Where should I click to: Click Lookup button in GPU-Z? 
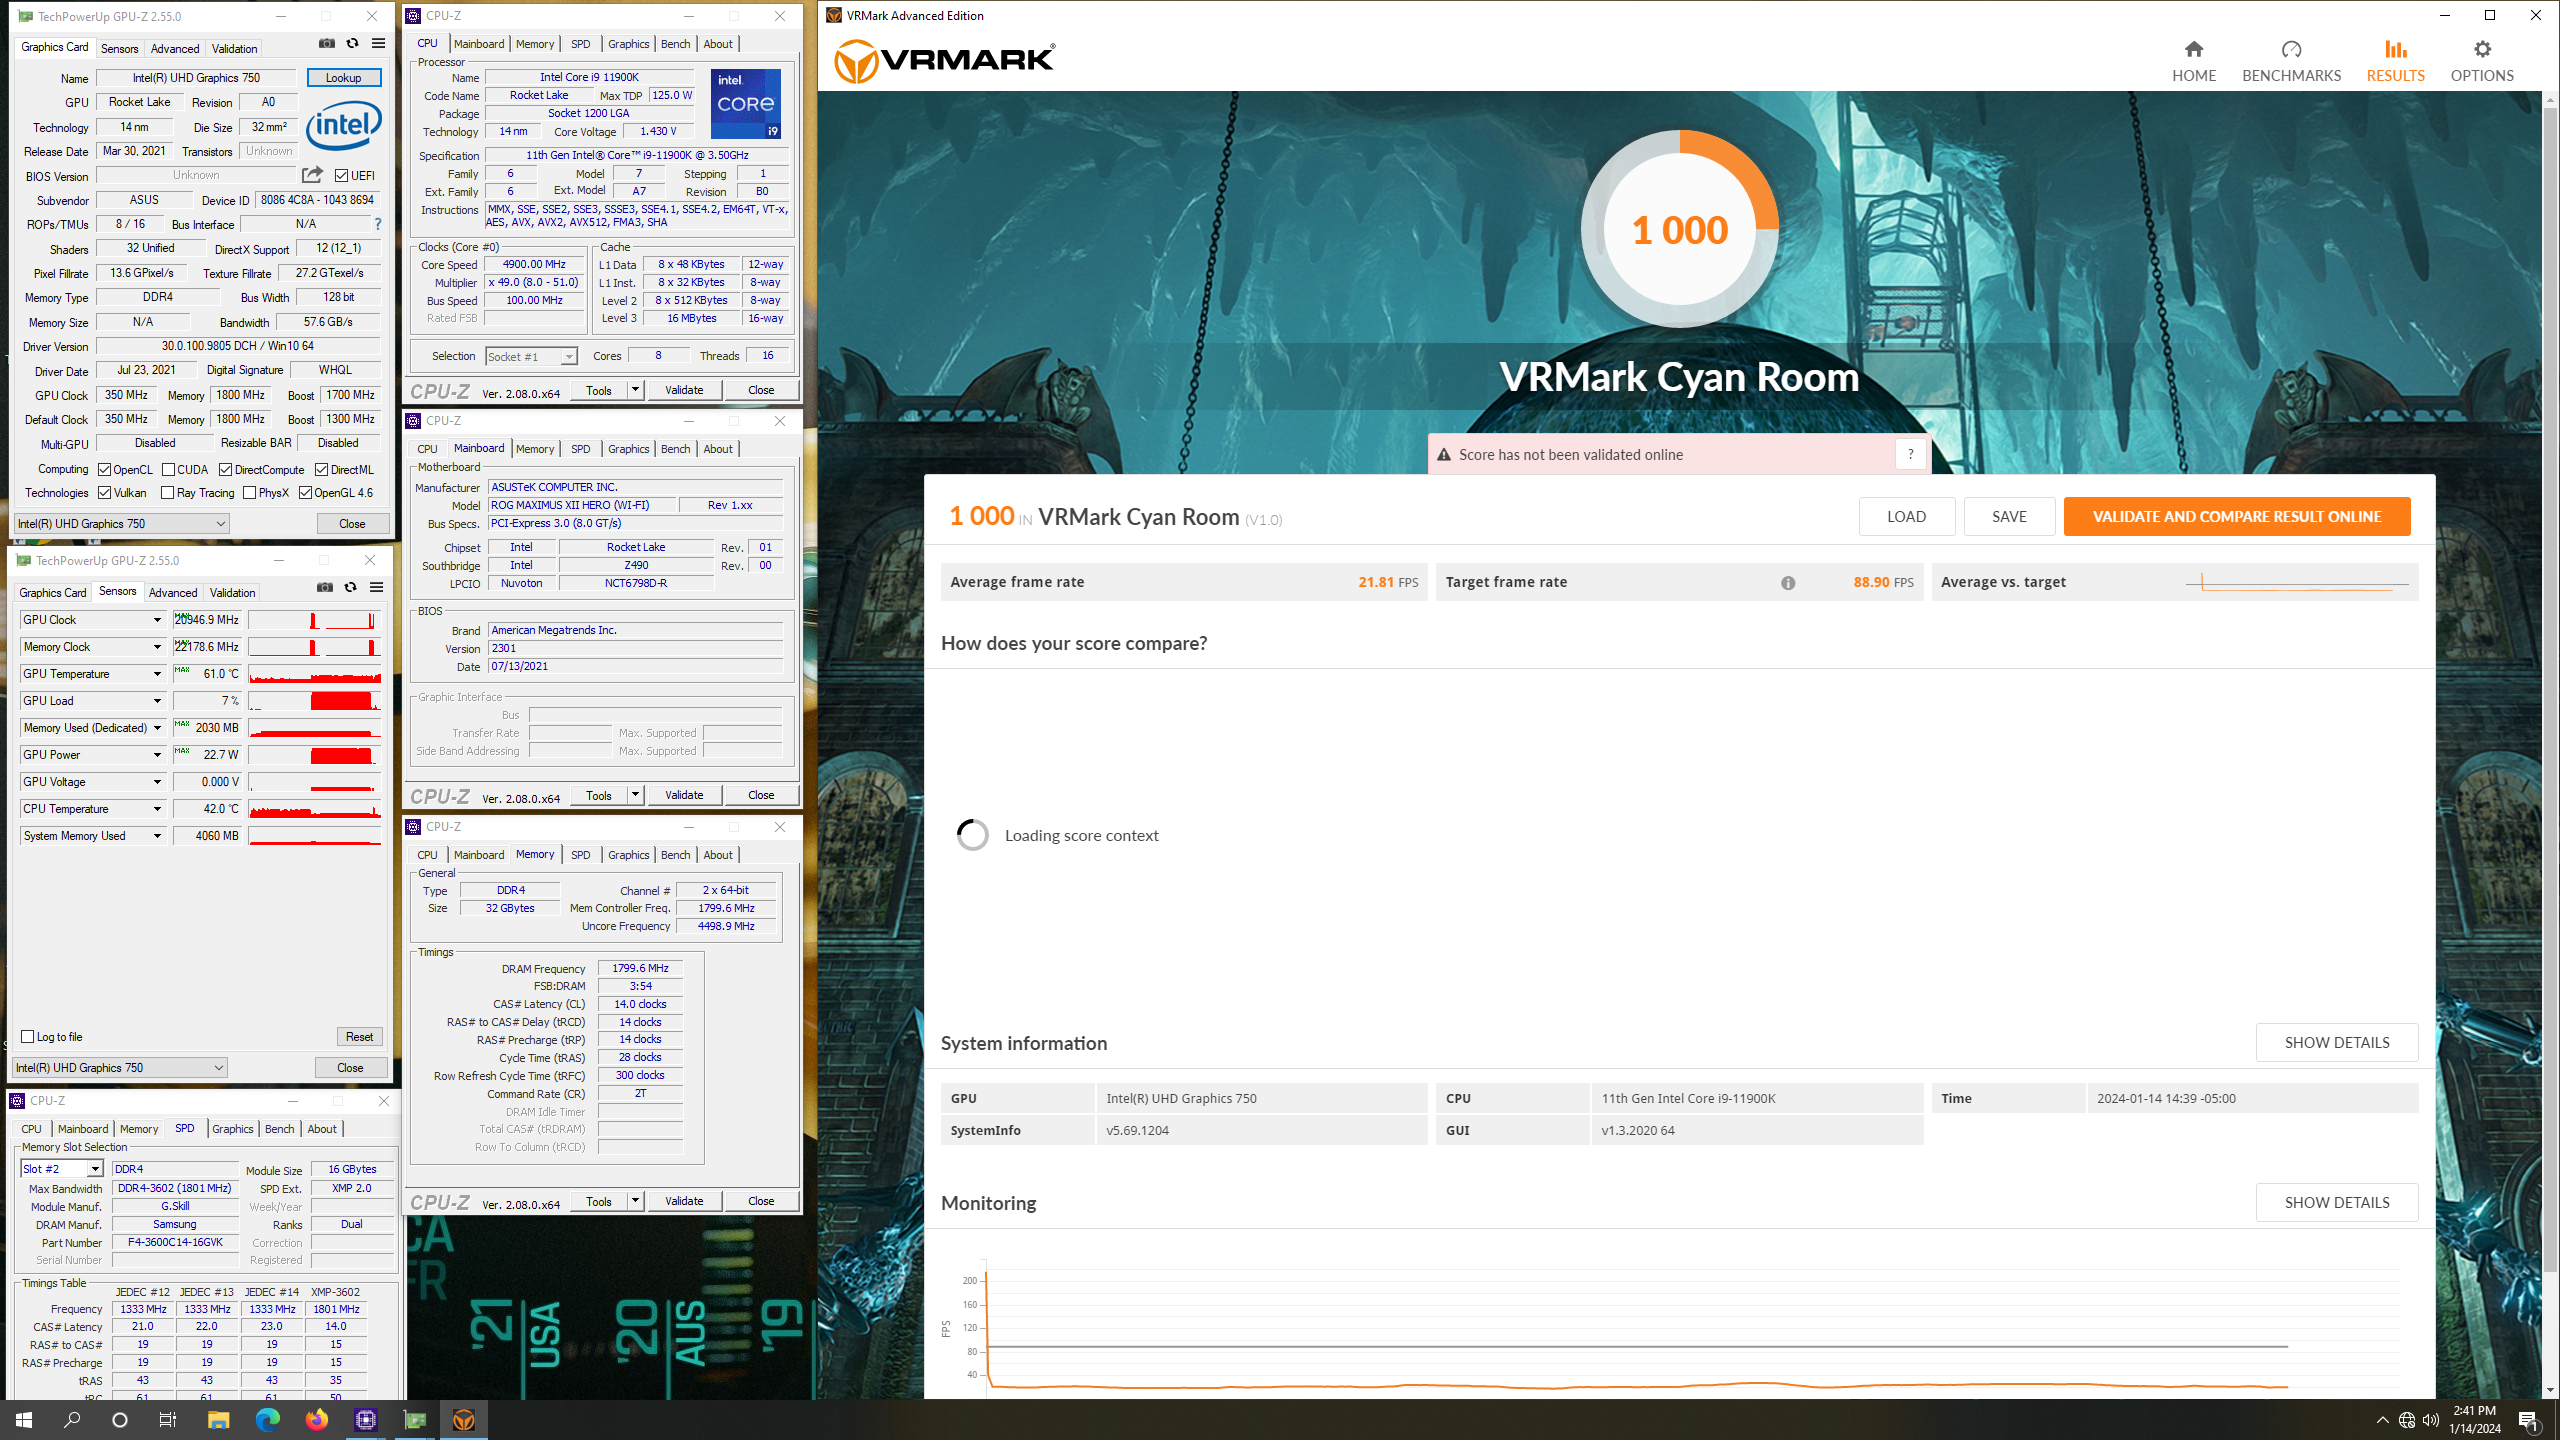pyautogui.click(x=343, y=78)
